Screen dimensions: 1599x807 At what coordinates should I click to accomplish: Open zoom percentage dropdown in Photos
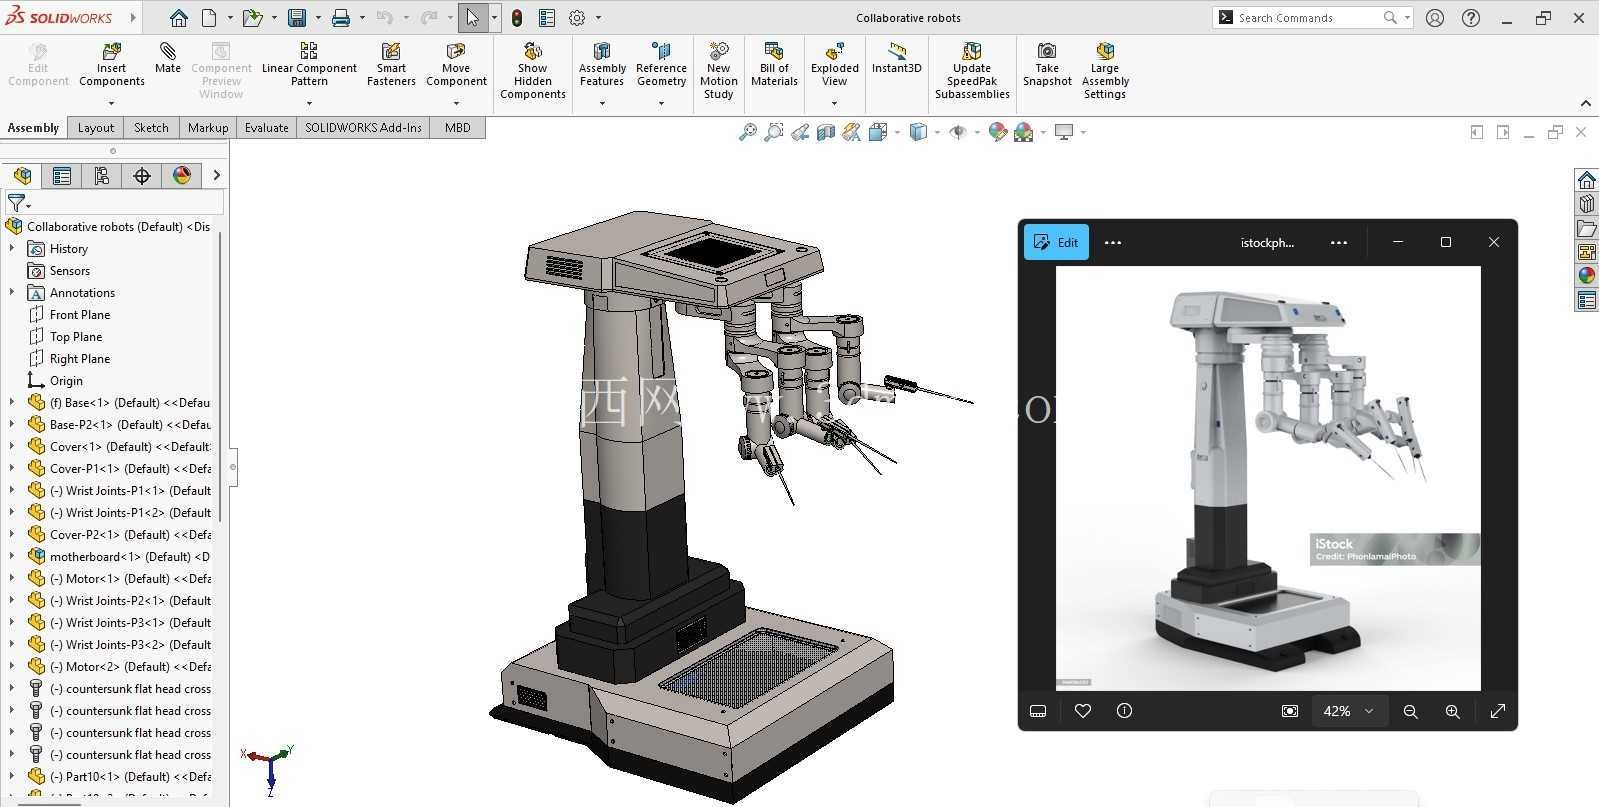[1369, 711]
